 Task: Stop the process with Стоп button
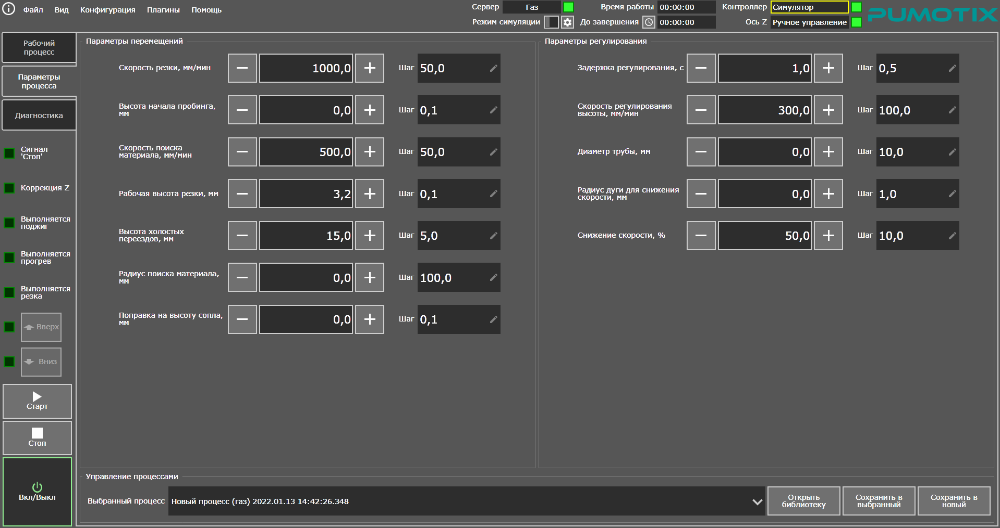(x=37, y=437)
